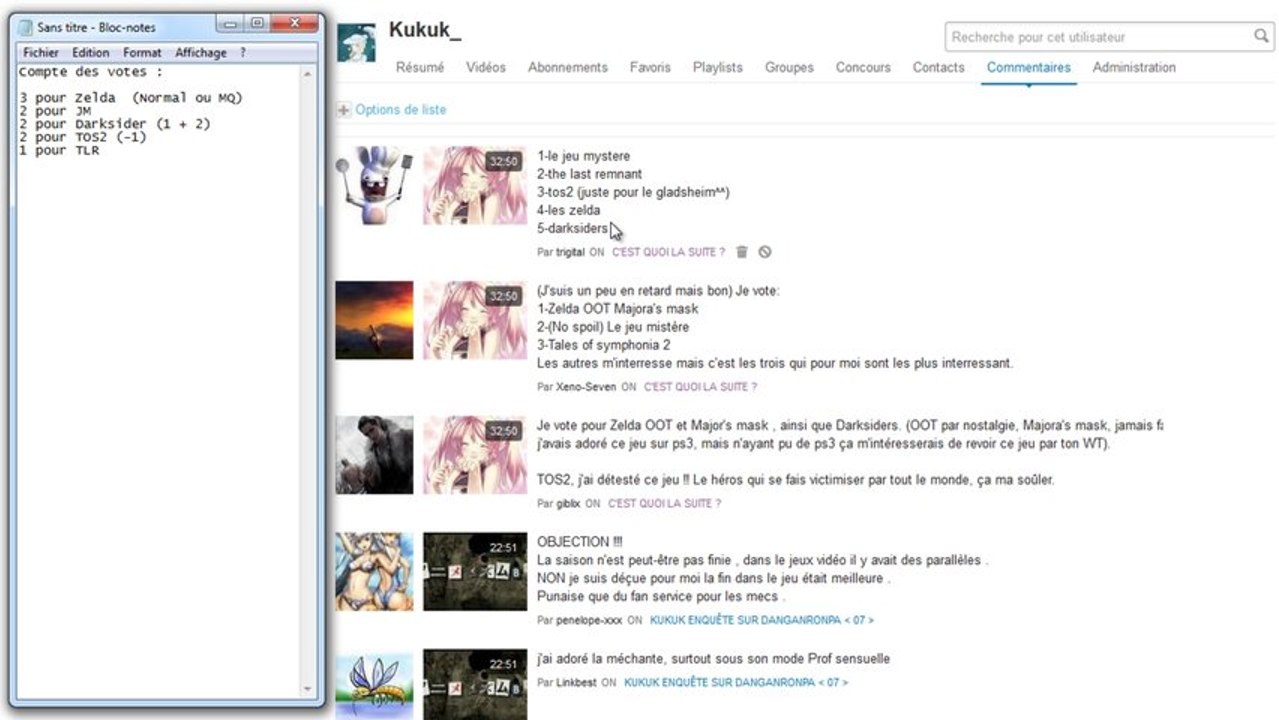Click the Notepad icon in title bar

pos(27,26)
